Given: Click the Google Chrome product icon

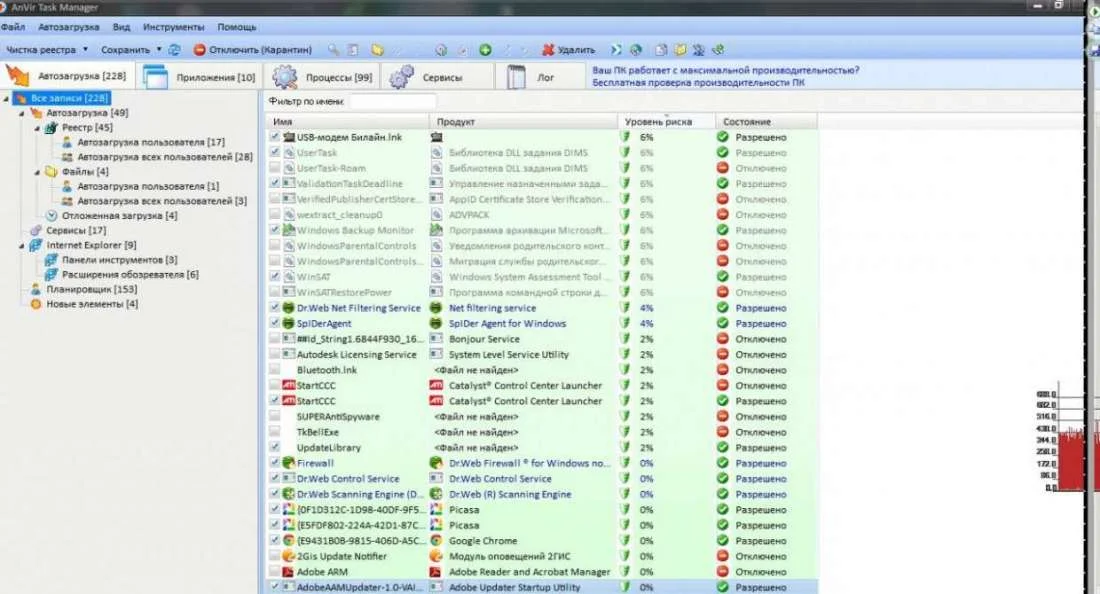Looking at the screenshot, I should coord(436,541).
